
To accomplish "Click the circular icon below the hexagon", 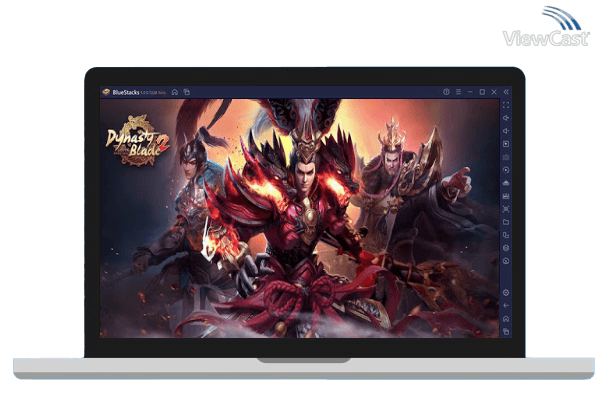I will point(506,261).
